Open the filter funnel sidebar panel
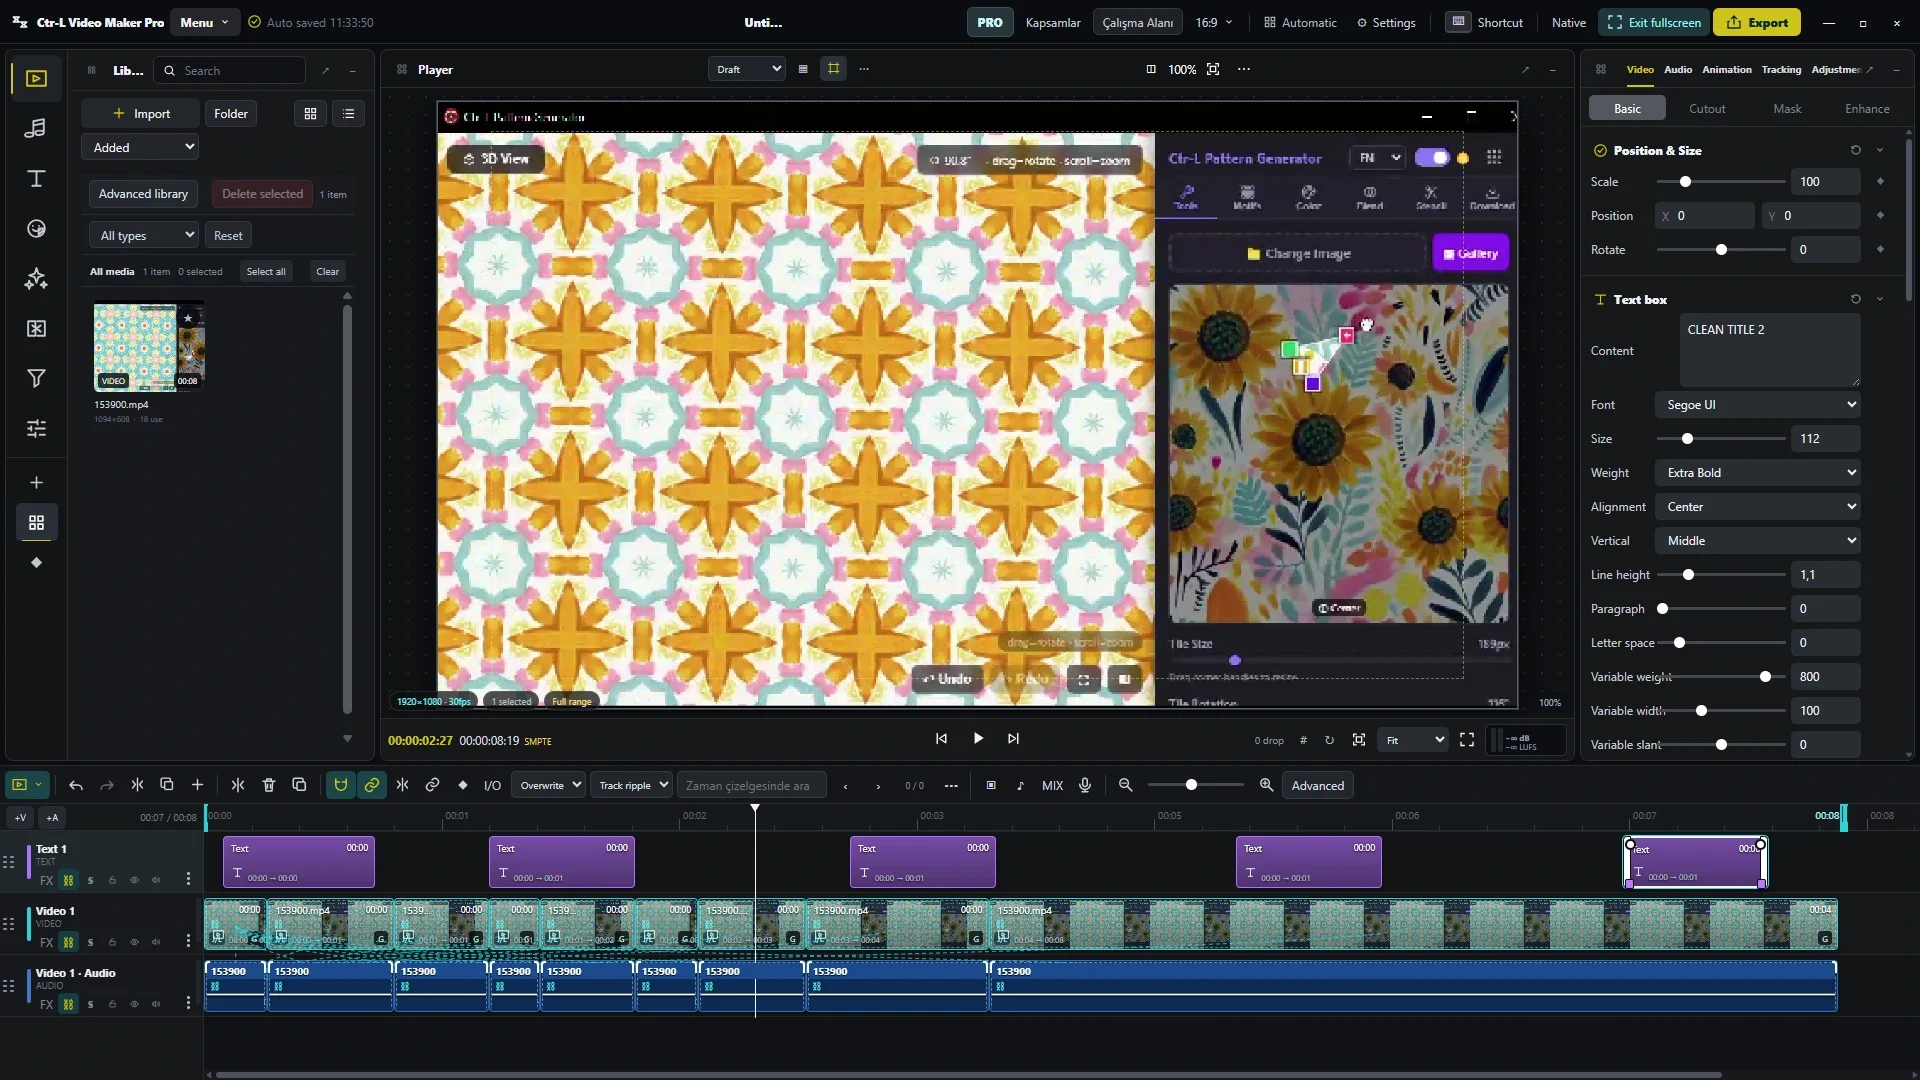The image size is (1920, 1080). 36,379
